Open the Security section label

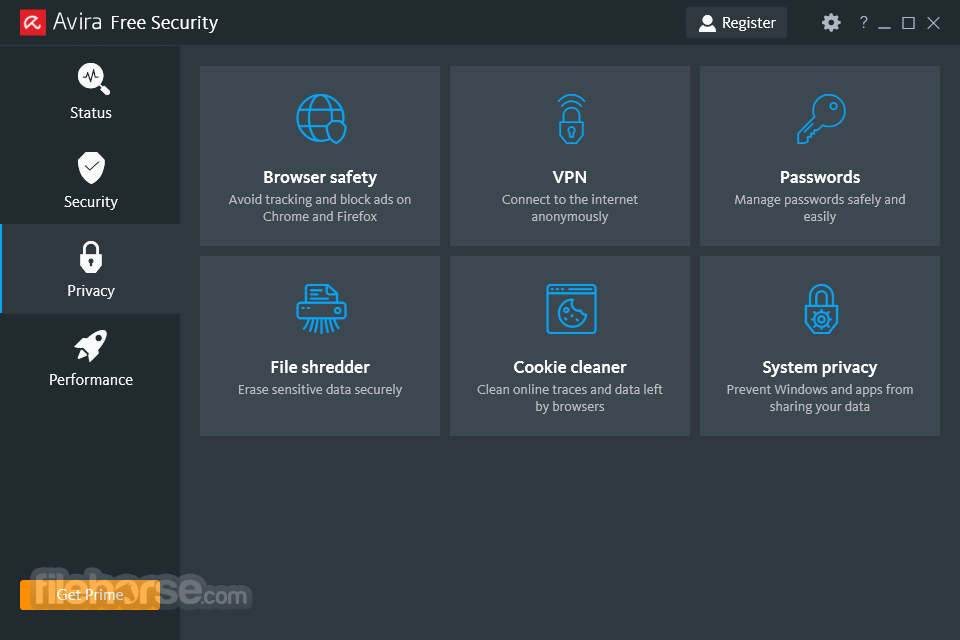pyautogui.click(x=91, y=202)
